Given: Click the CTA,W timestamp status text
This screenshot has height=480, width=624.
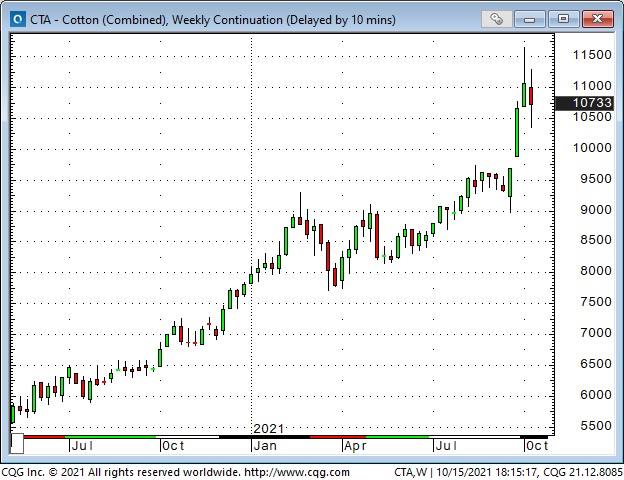Looking at the screenshot, I should [508, 472].
